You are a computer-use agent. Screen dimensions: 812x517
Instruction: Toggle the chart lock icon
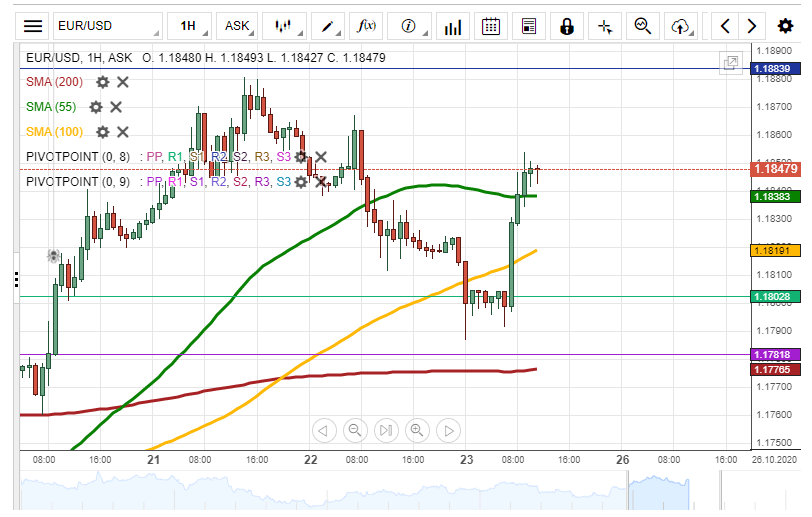pyautogui.click(x=567, y=26)
